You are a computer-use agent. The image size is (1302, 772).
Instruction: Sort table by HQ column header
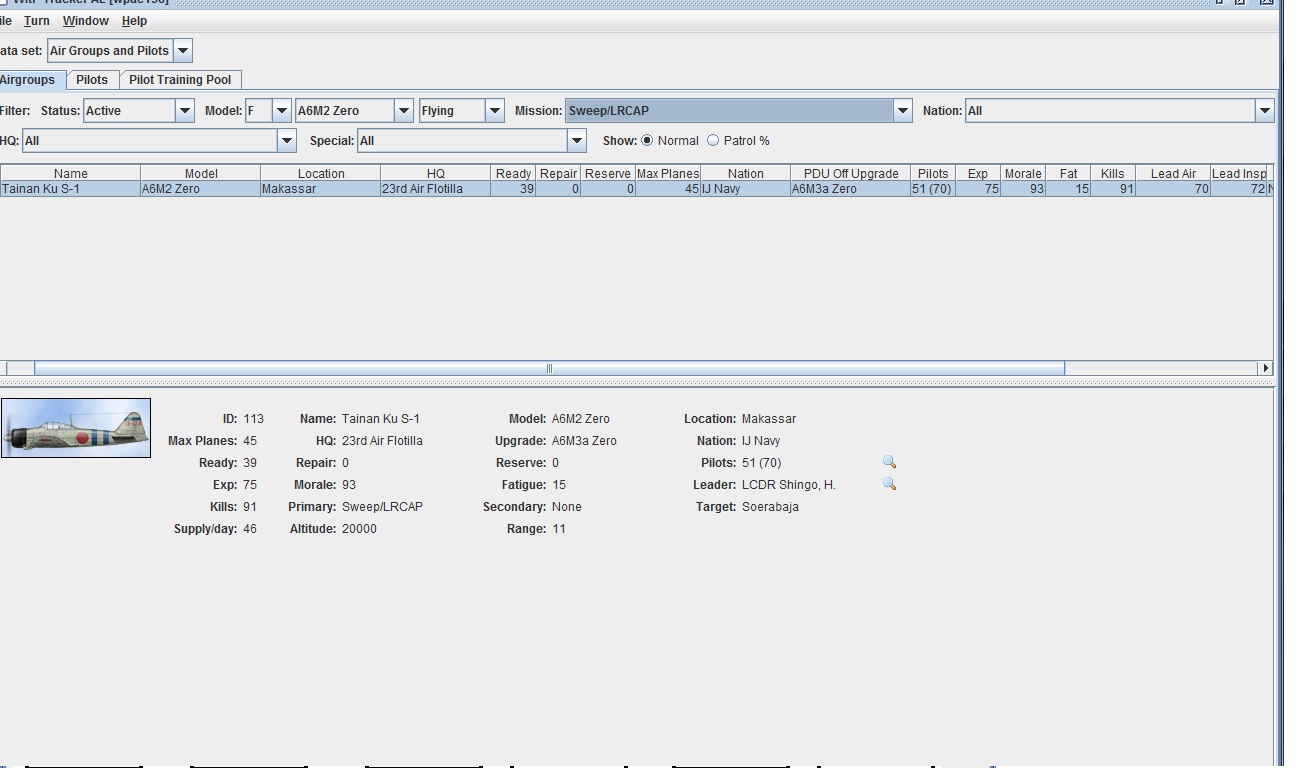(x=436, y=173)
